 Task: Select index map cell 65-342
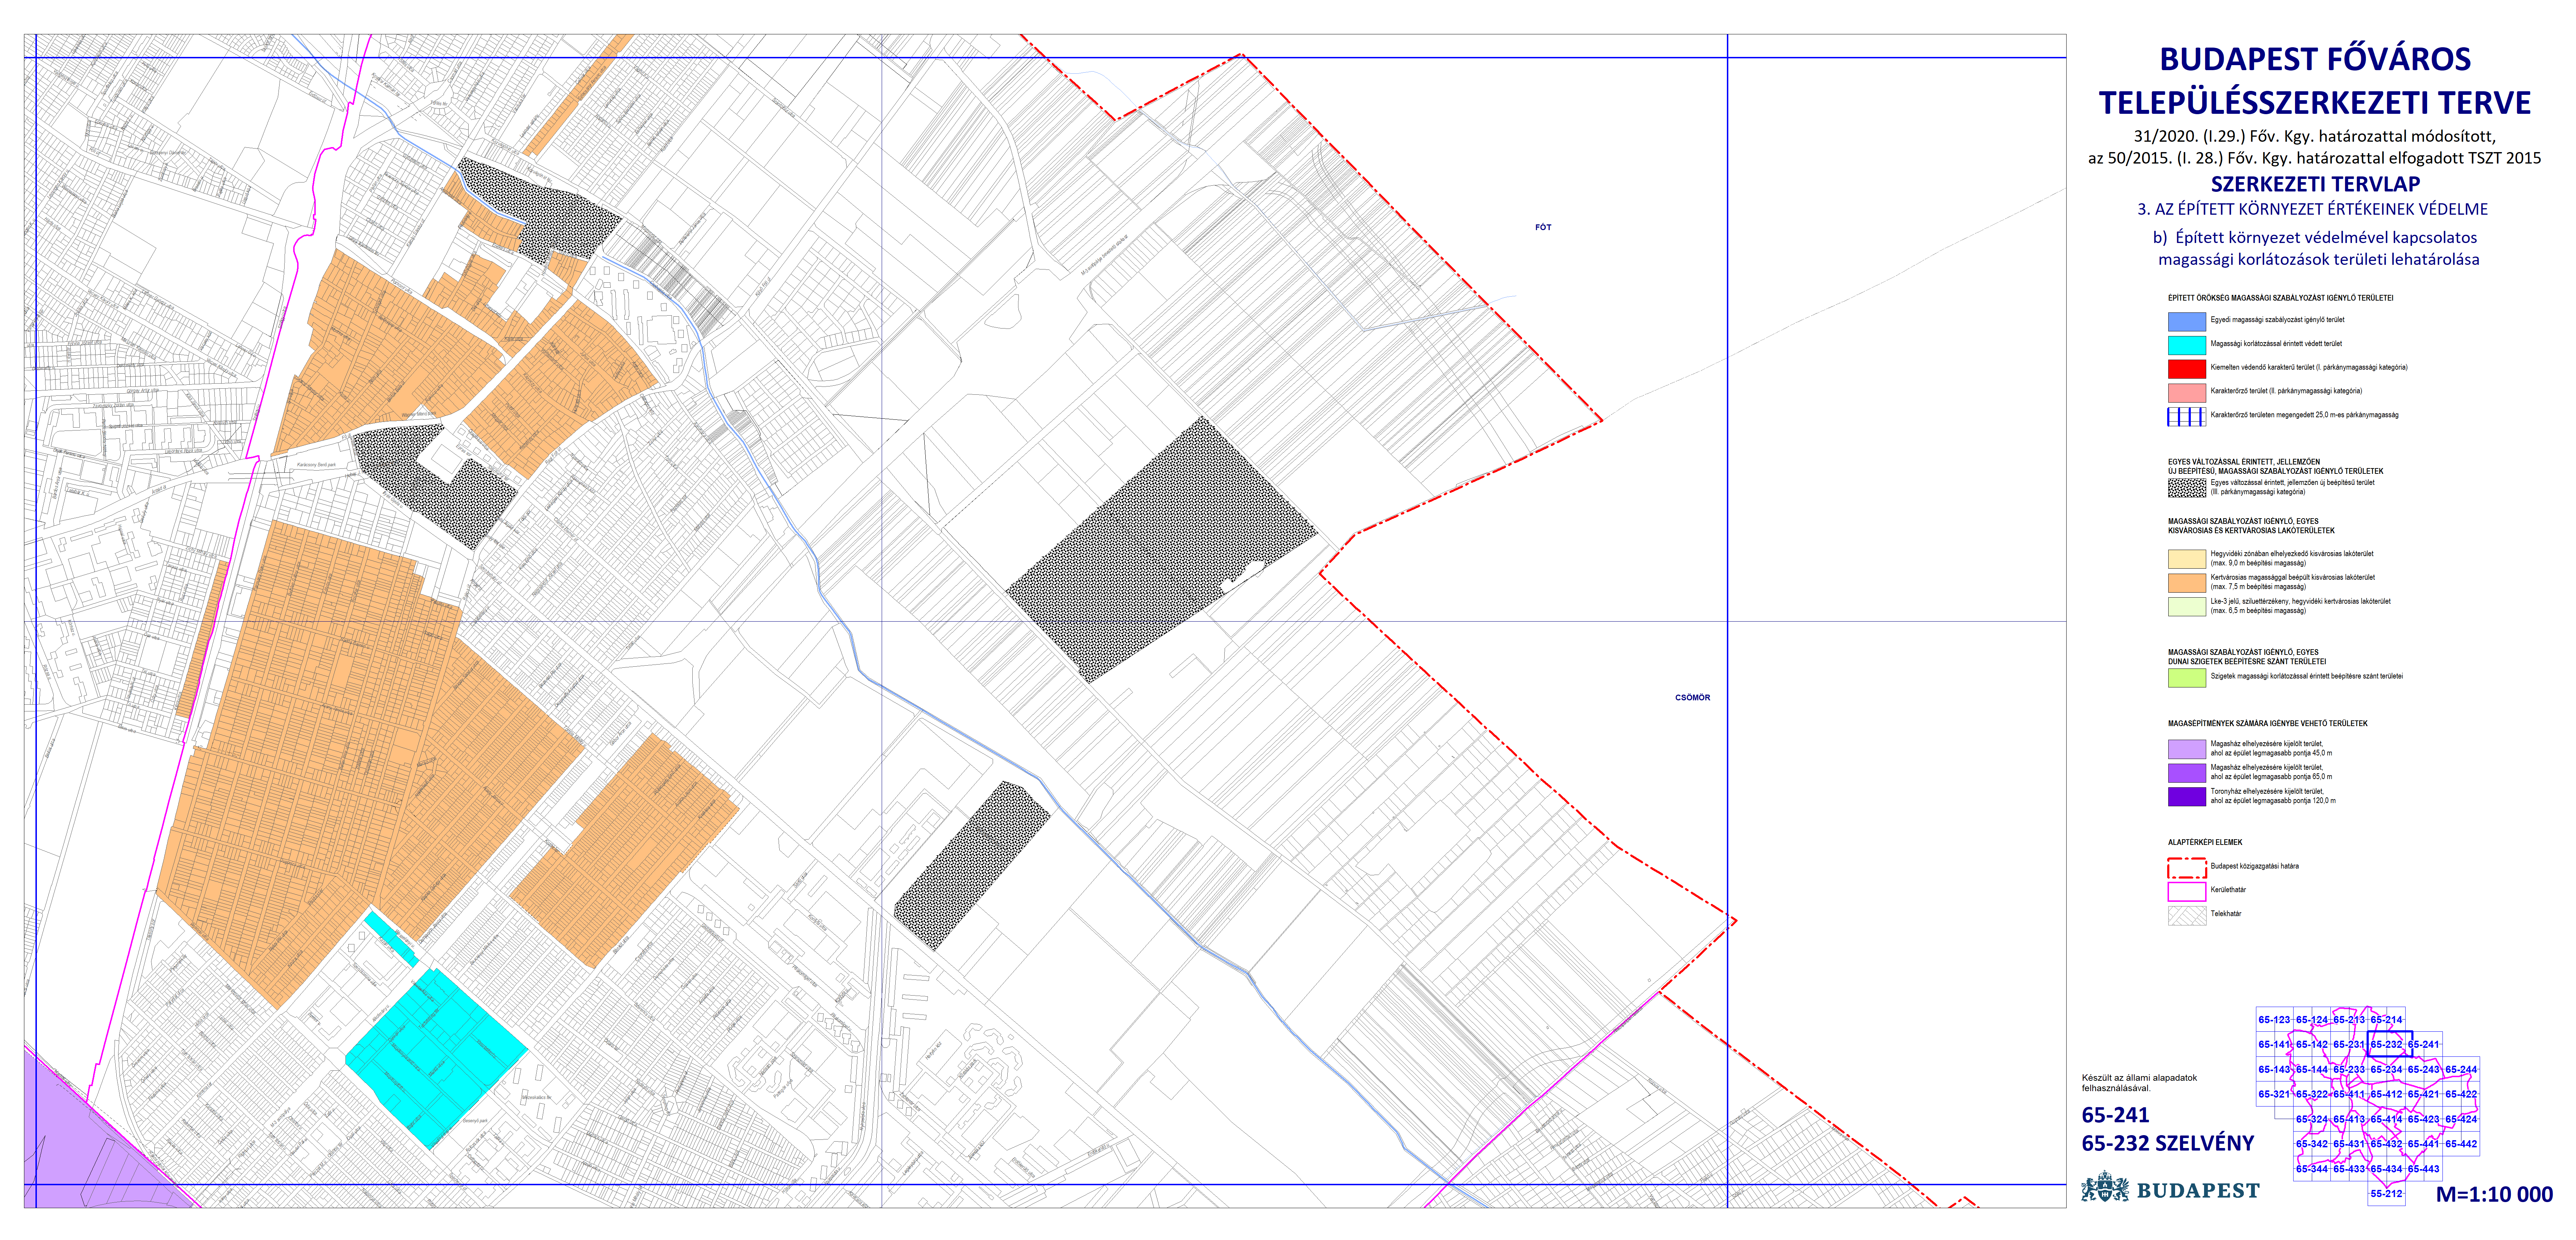click(x=2312, y=1144)
